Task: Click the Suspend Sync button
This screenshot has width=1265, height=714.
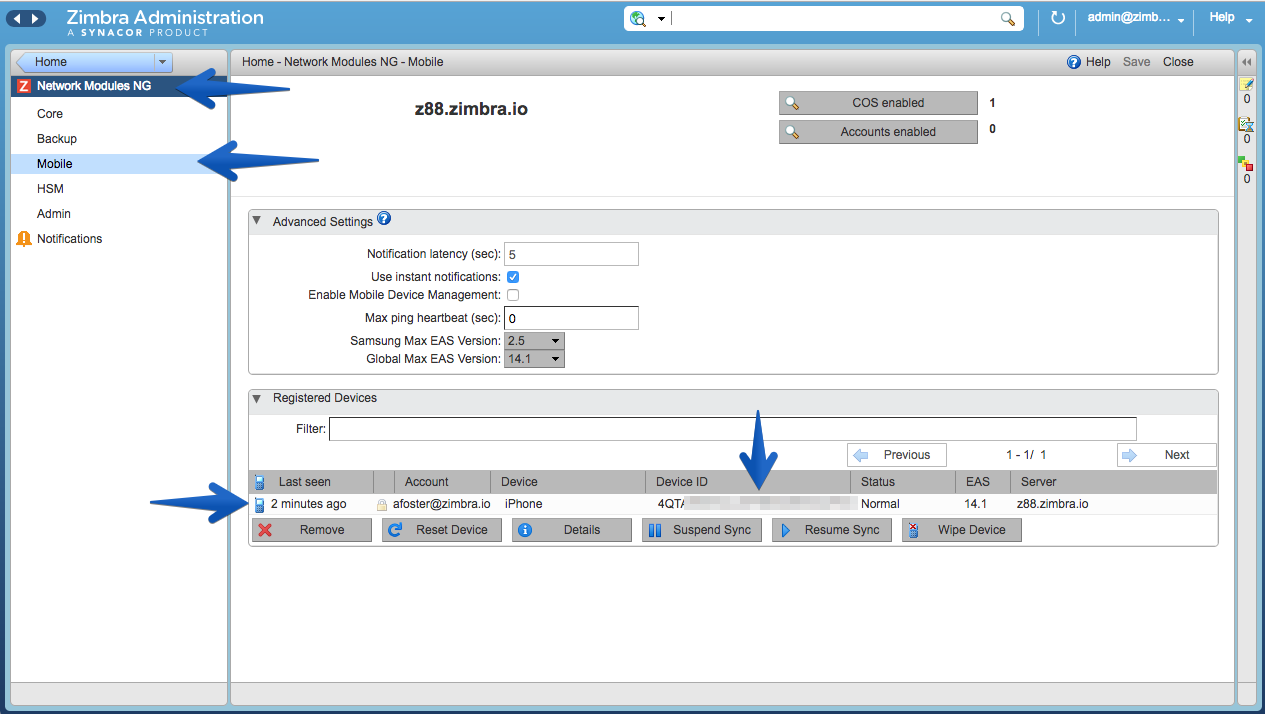Action: click(702, 530)
